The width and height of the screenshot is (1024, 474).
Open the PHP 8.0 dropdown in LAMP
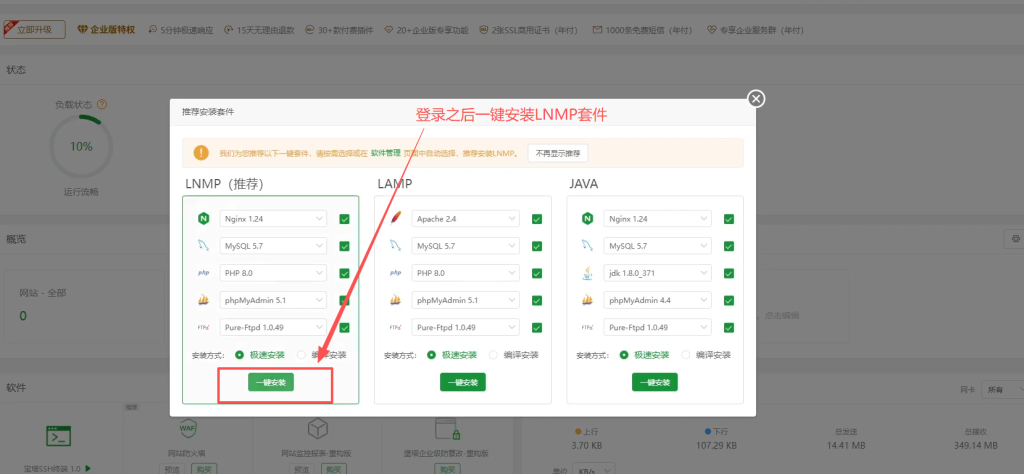tap(466, 273)
